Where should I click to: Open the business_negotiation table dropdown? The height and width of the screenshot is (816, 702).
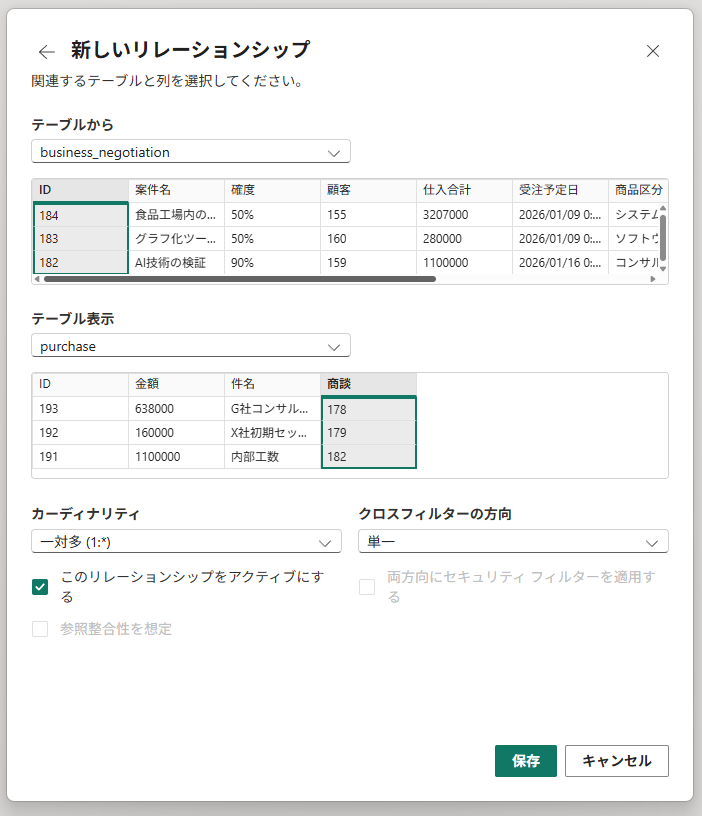191,152
